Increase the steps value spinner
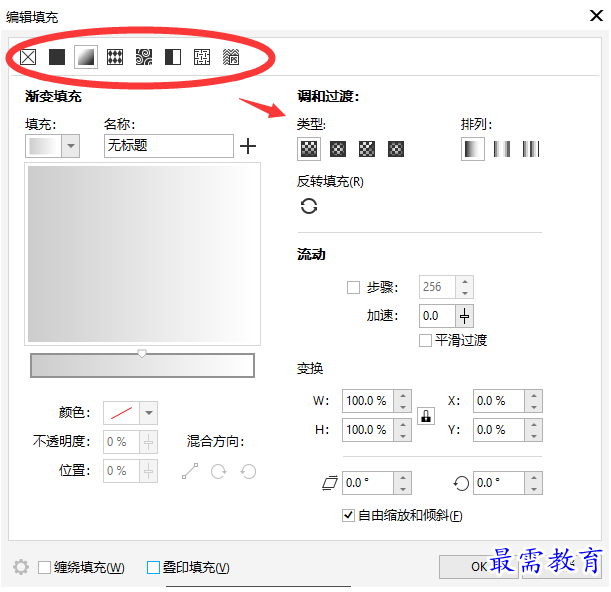Image resolution: width=611 pixels, height=592 pixels. coord(465,282)
